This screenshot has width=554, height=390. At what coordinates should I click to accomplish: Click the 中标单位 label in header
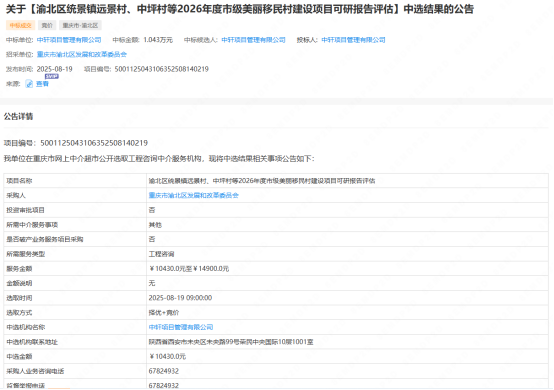[x=20, y=40]
